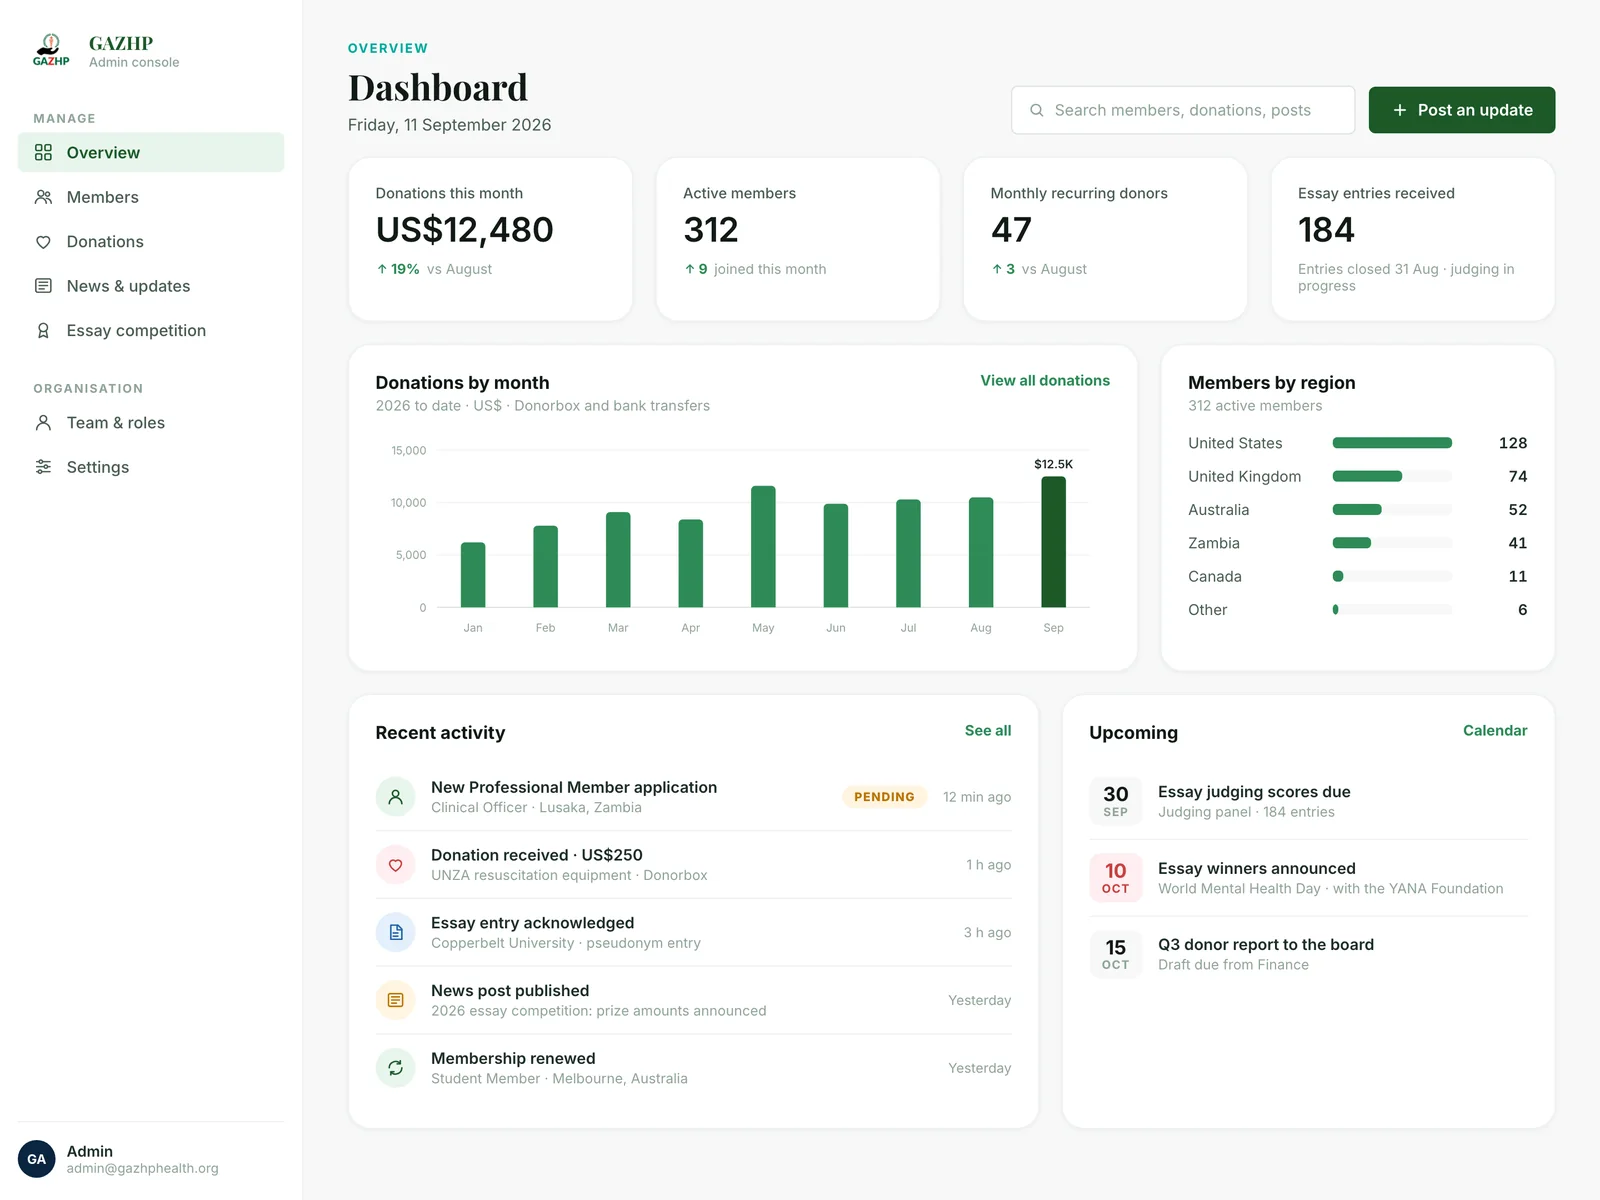The width and height of the screenshot is (1600, 1200).
Task: Click the May donations bar
Action: [x=763, y=546]
